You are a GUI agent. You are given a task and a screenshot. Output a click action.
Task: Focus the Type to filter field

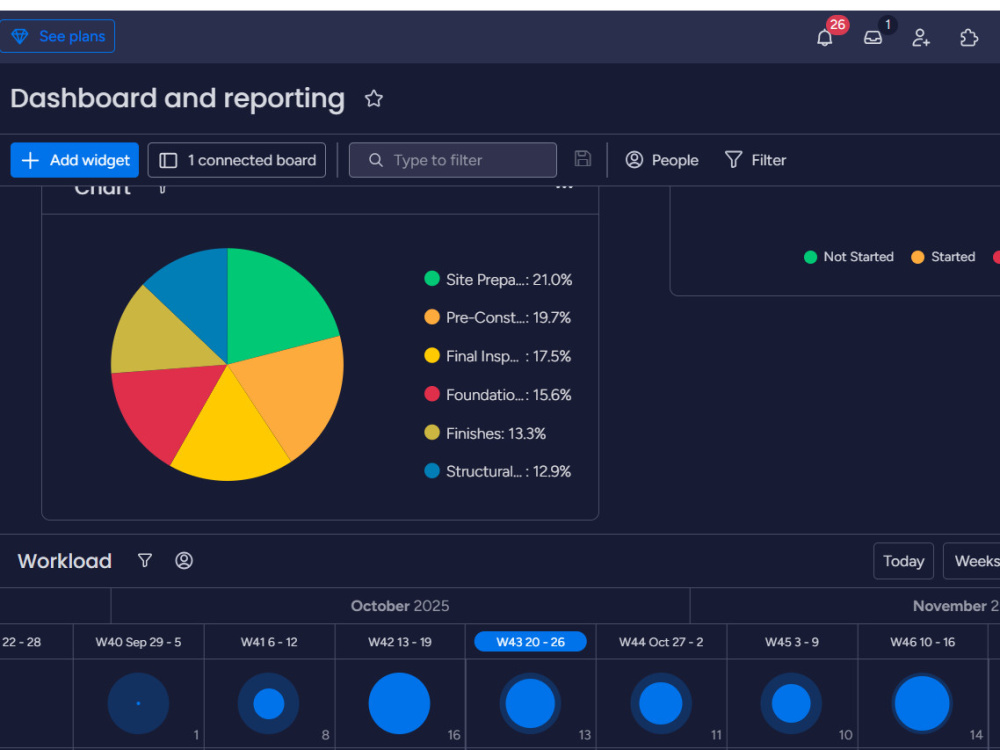(x=453, y=160)
